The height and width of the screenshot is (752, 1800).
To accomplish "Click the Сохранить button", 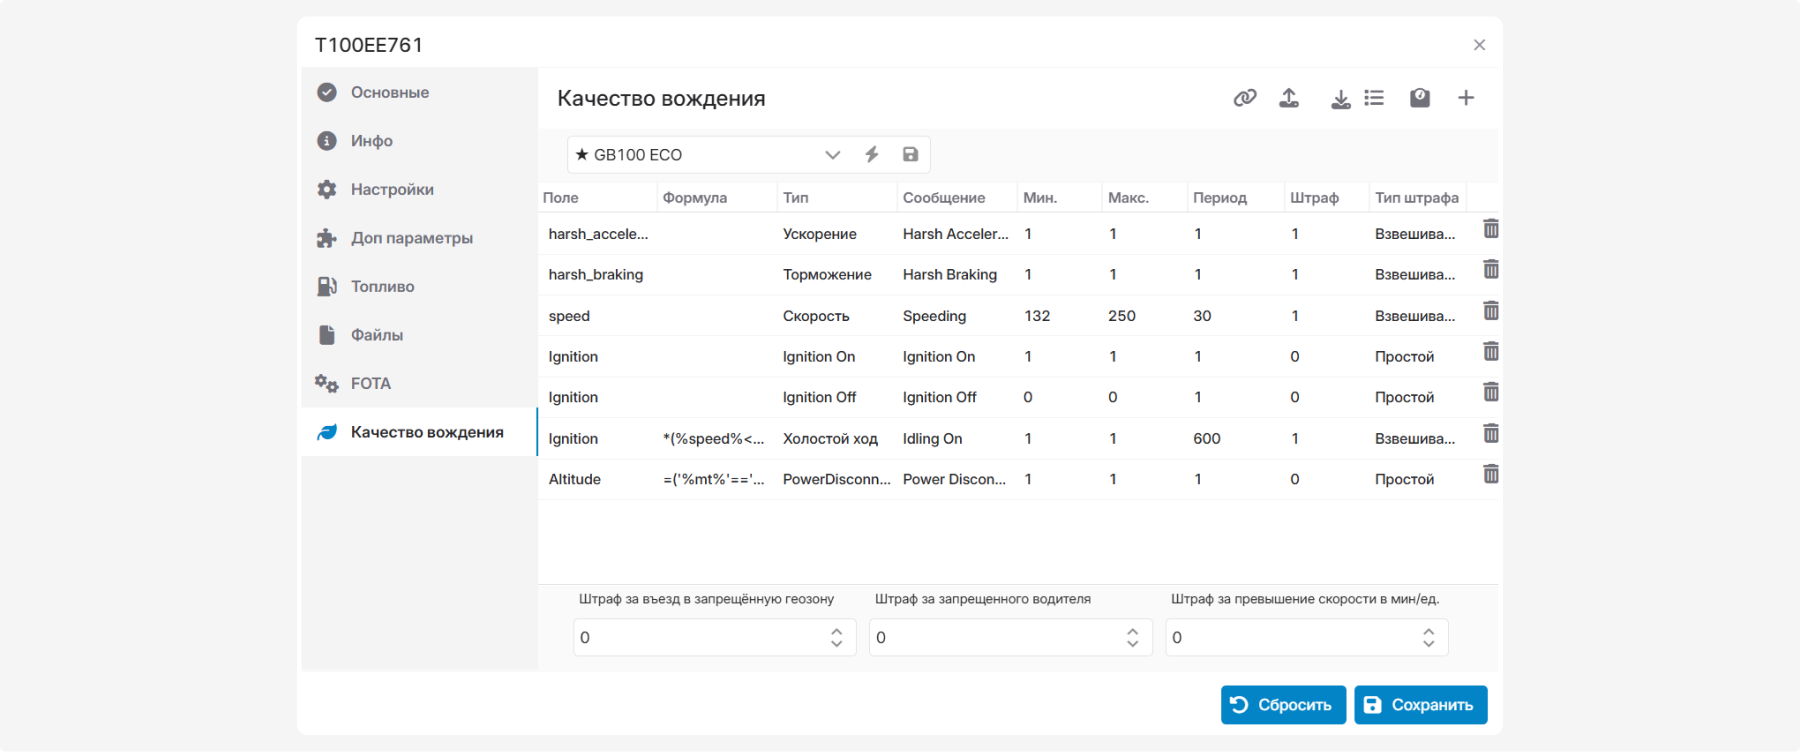I will pyautogui.click(x=1421, y=705).
